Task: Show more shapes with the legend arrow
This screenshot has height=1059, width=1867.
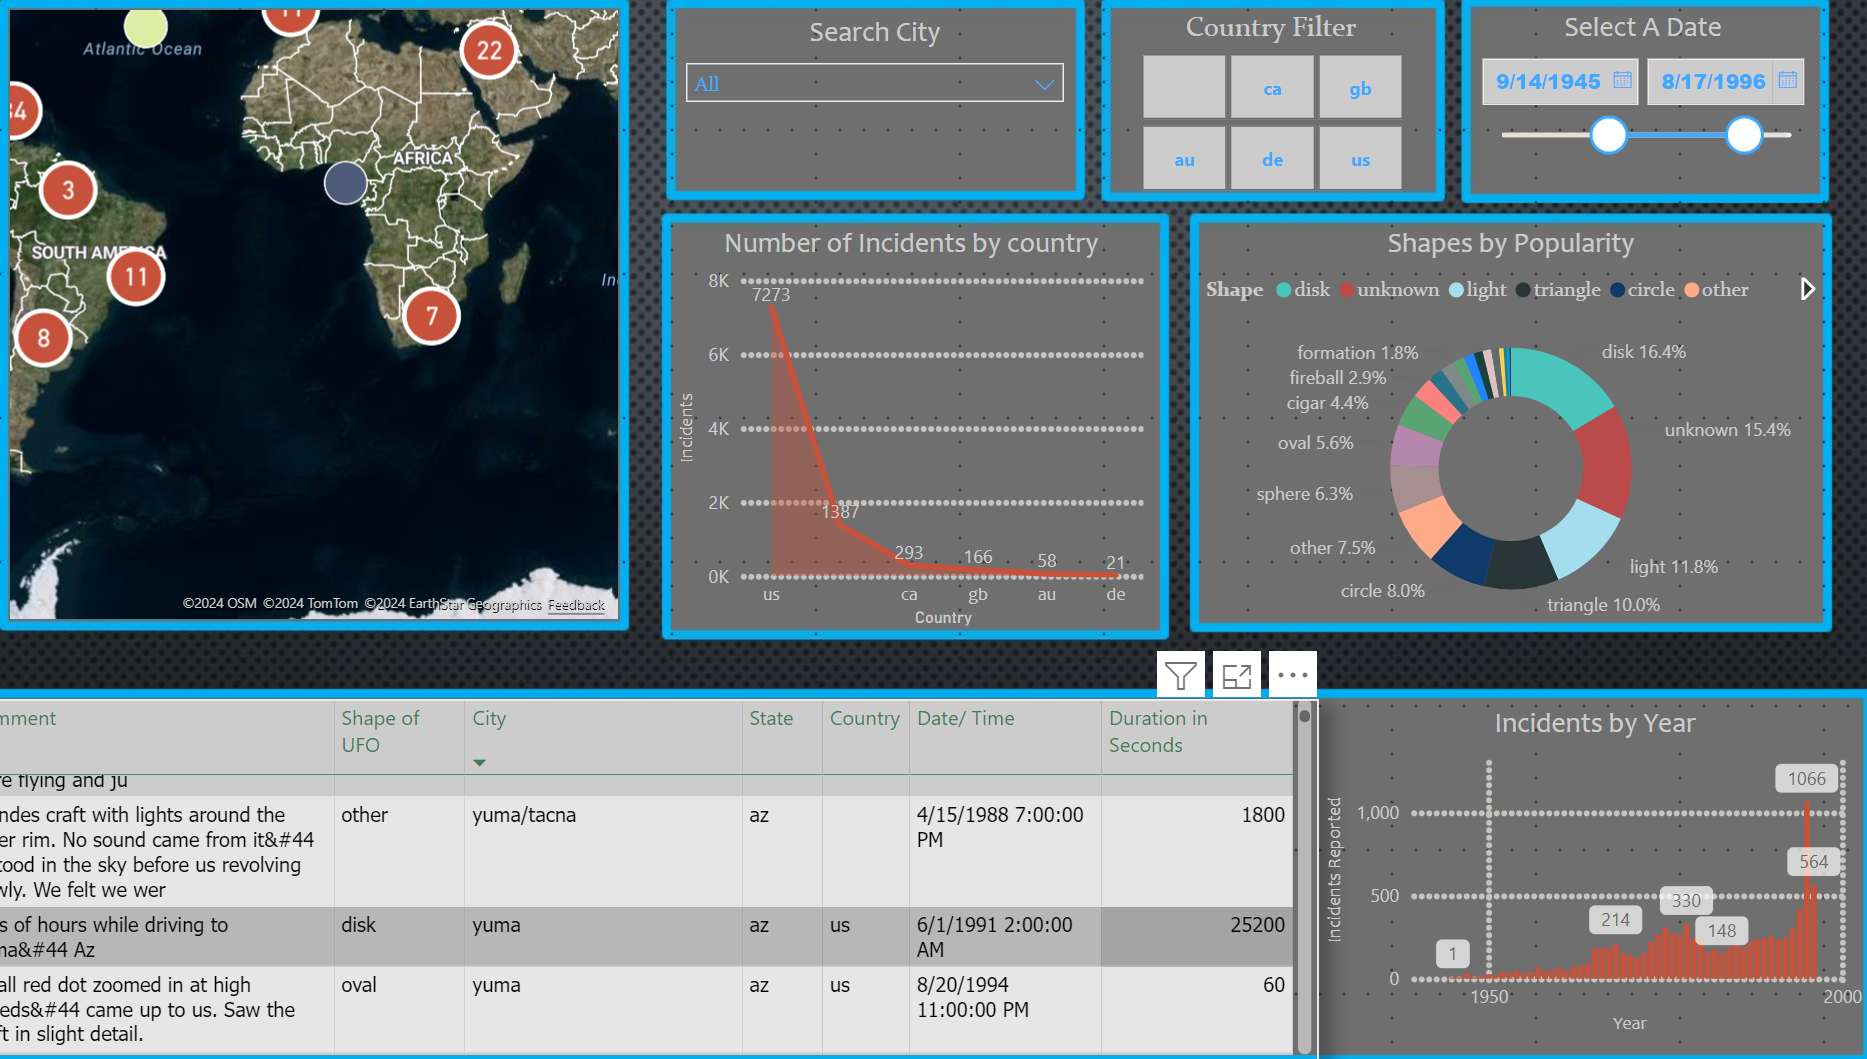Action: tap(1807, 289)
